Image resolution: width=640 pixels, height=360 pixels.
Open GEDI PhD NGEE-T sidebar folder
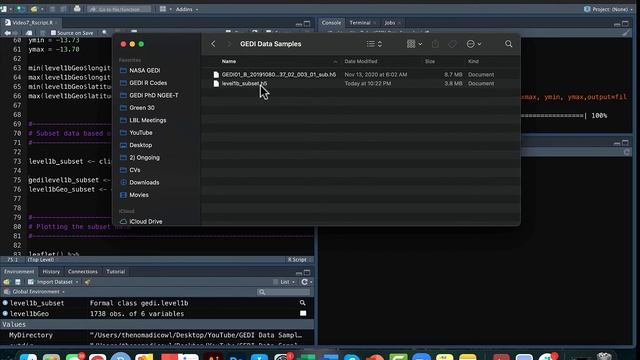click(153, 95)
